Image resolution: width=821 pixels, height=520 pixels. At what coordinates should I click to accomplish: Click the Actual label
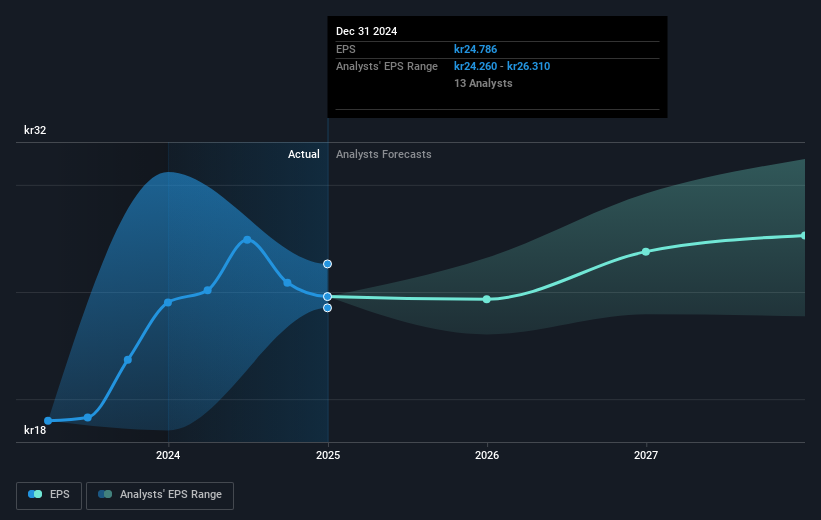pos(304,154)
